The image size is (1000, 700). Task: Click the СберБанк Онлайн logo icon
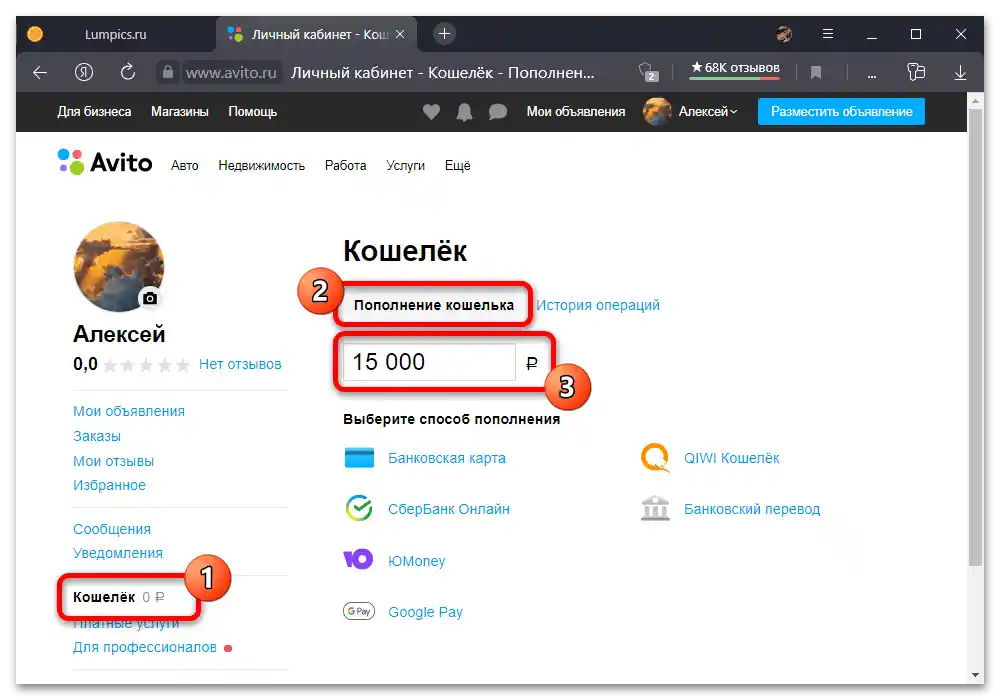[359, 508]
